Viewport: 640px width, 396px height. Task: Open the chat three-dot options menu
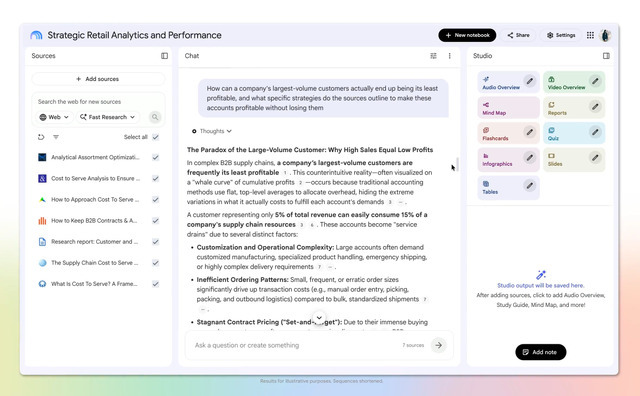coord(449,56)
